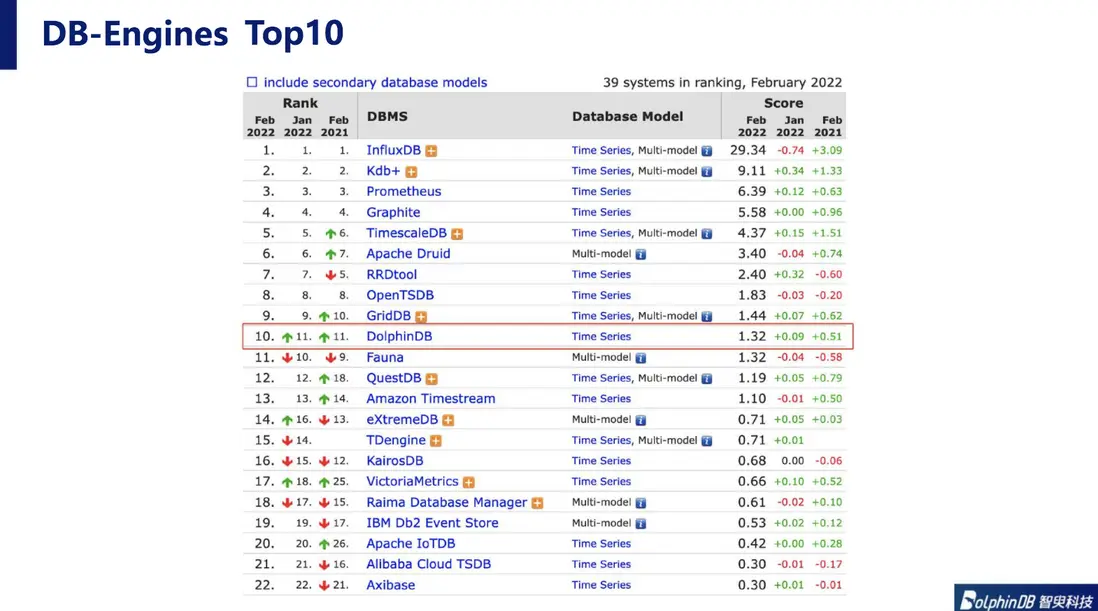Click the info icon in the GridDB row

[x=707, y=316]
